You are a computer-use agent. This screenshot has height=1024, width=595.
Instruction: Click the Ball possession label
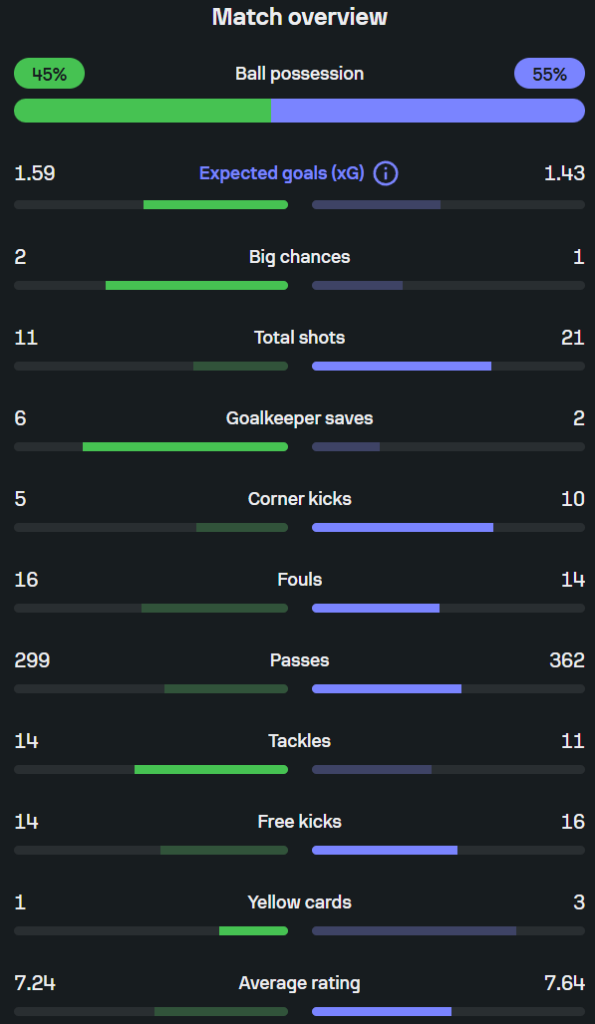coord(299,73)
